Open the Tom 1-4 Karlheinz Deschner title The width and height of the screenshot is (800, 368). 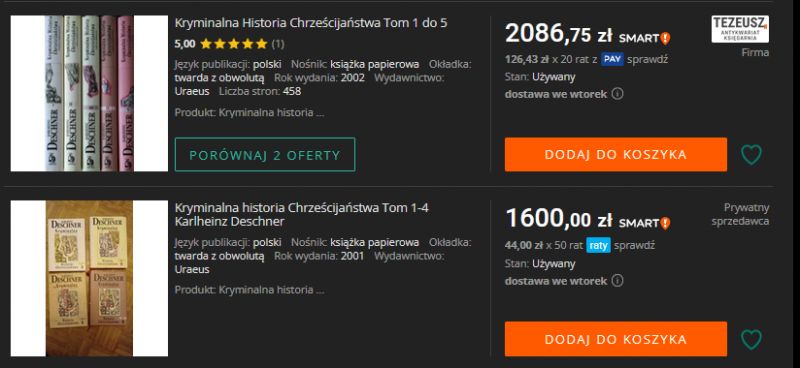pyautogui.click(x=302, y=215)
